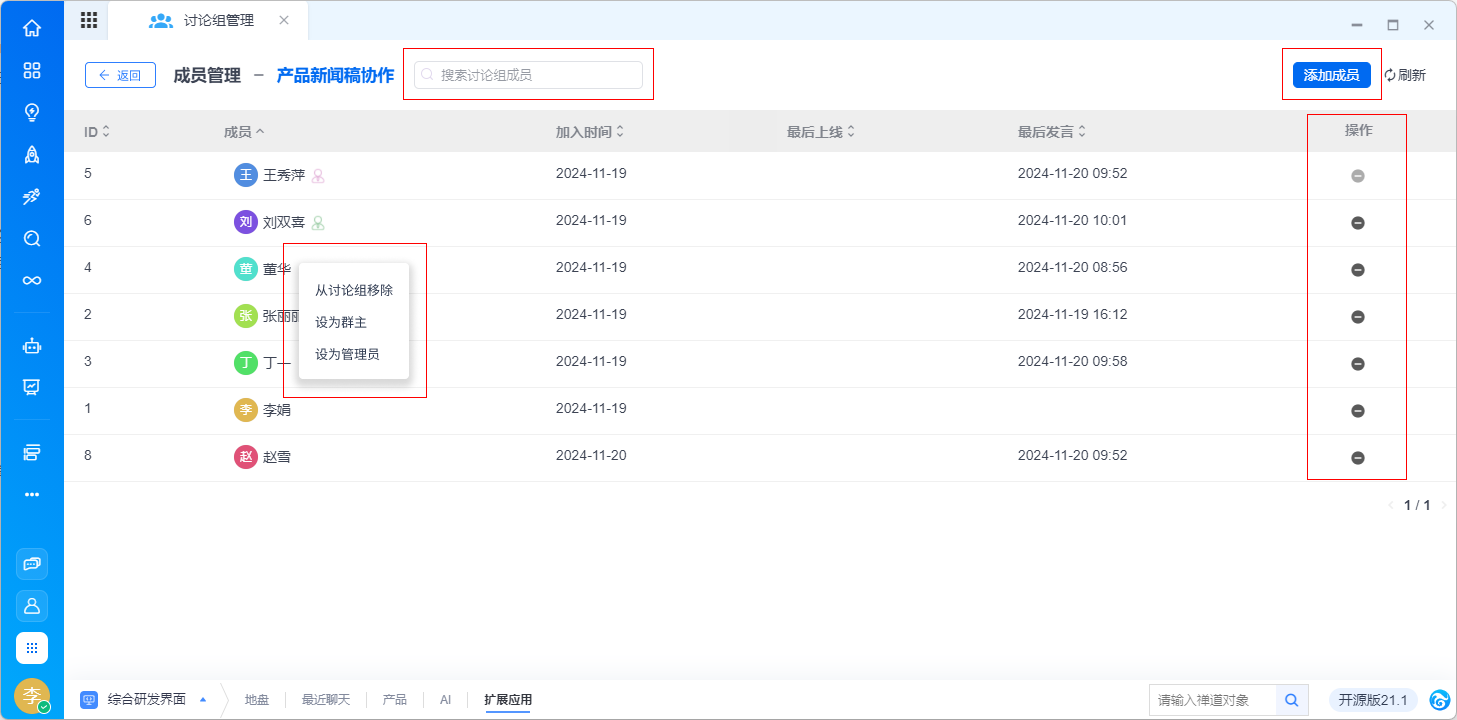
Task: Choose 设为管理员 from the context menu
Action: [354, 354]
